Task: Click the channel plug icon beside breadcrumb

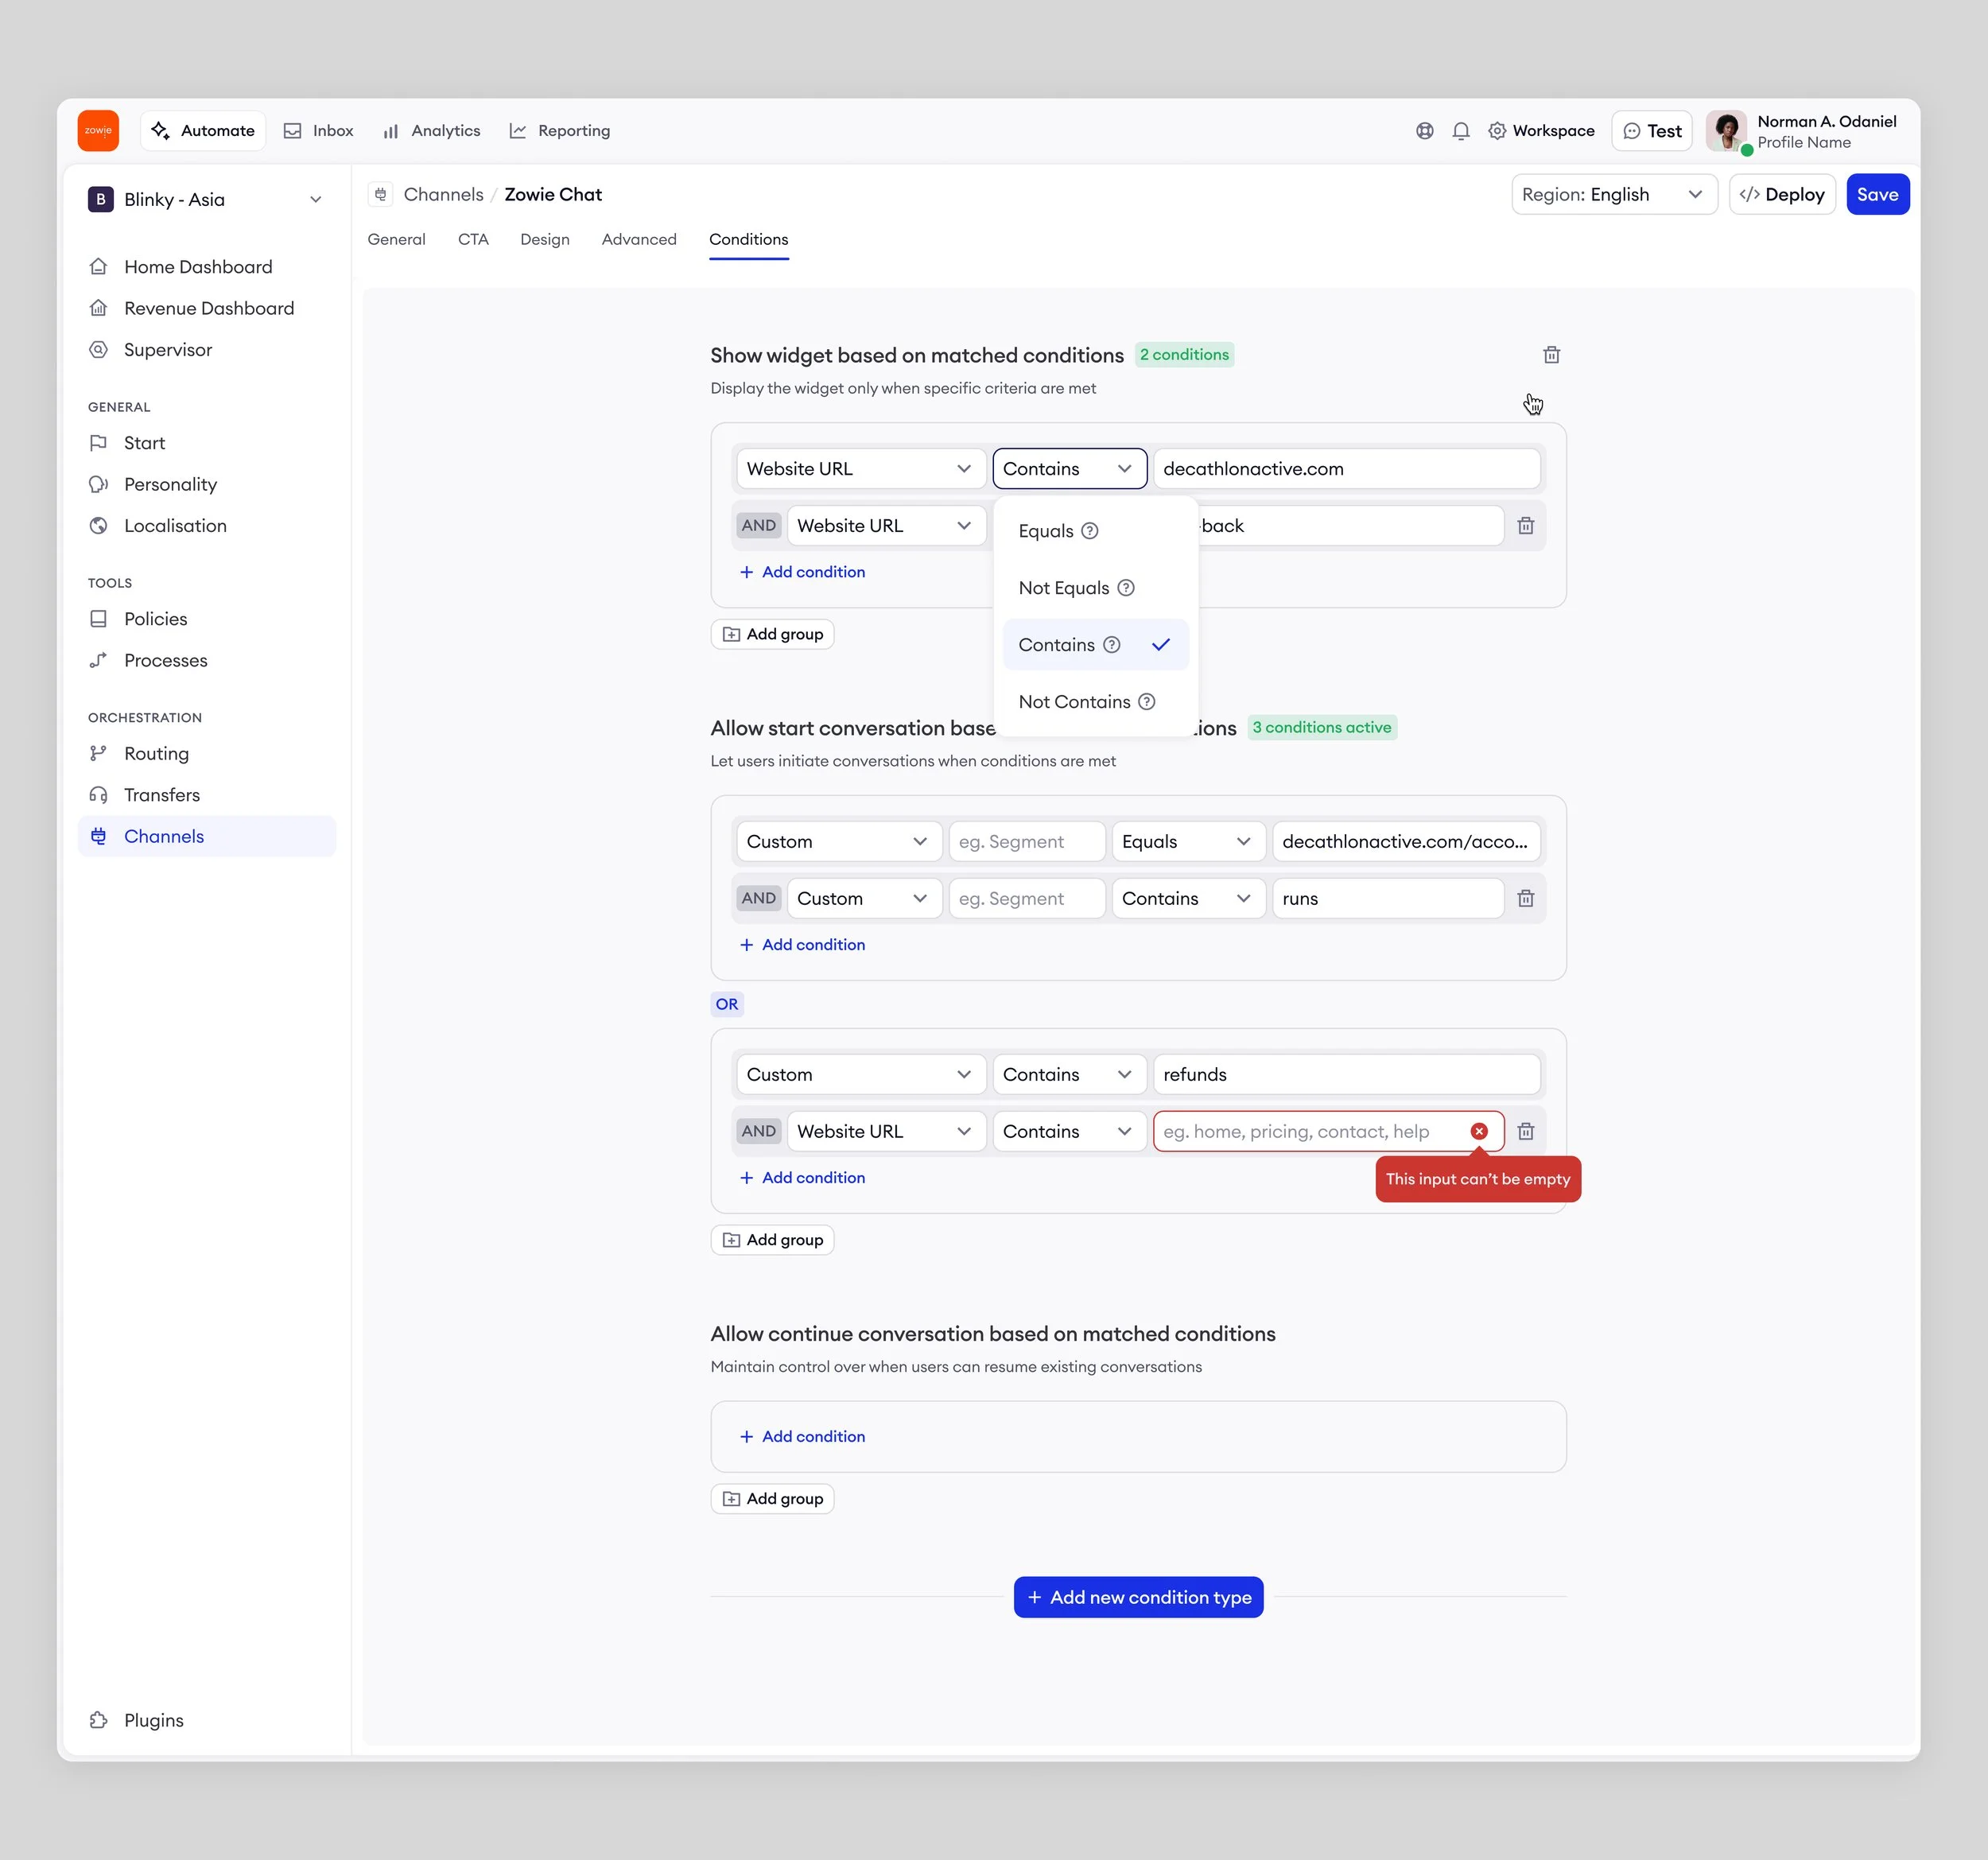Action: [380, 194]
